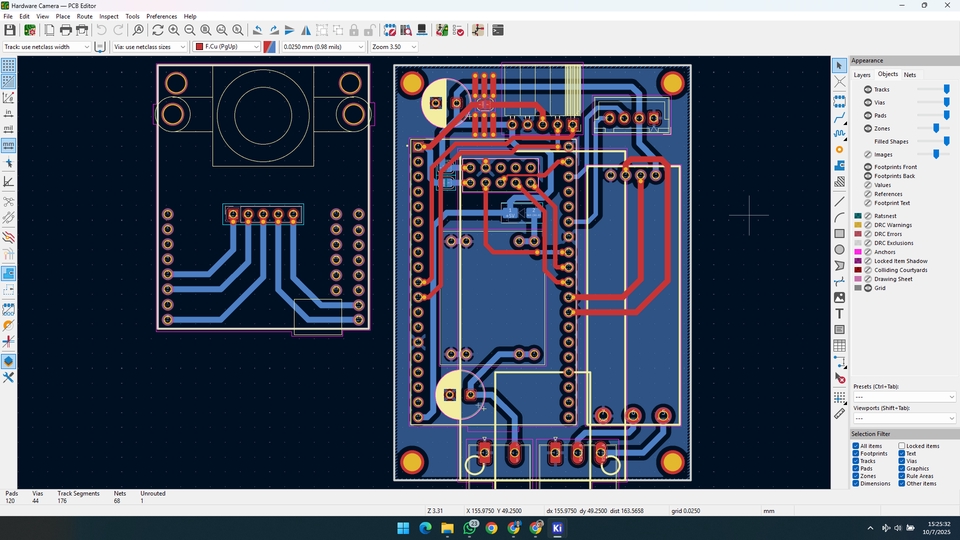Show the Ratsnest with its visibility toggle
The image size is (960, 540).
coord(867,216)
